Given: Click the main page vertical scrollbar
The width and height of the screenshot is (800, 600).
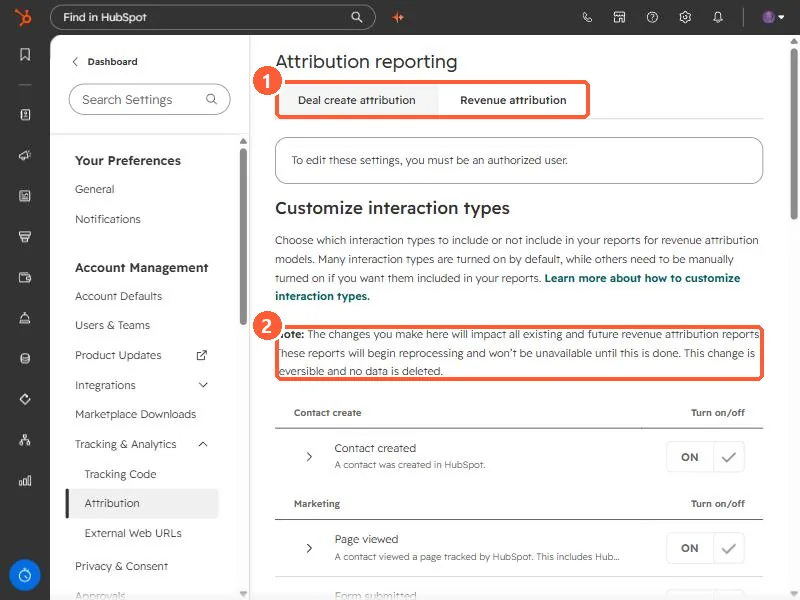Looking at the screenshot, I should click(x=794, y=134).
